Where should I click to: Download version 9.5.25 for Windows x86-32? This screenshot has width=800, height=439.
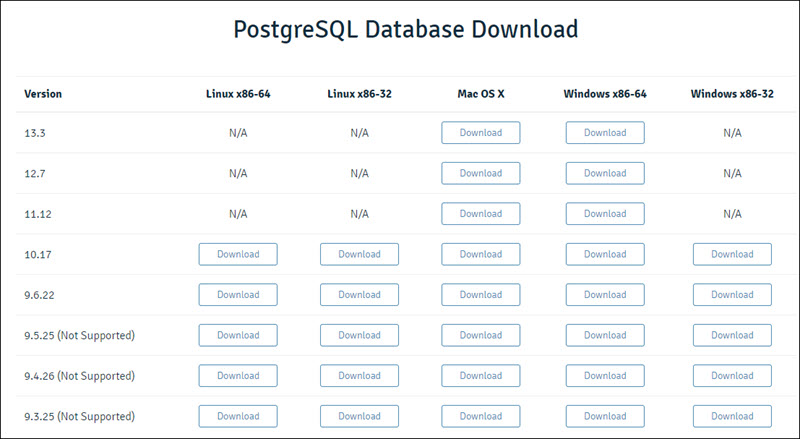(732, 335)
